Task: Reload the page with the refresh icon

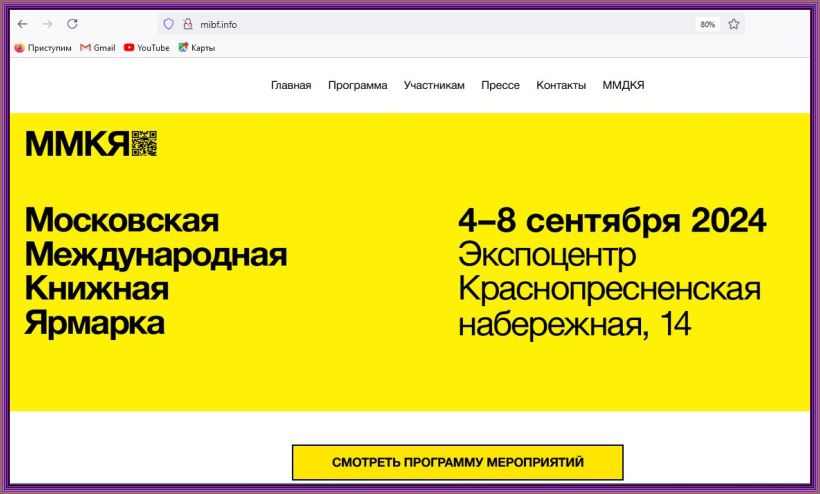Action: [x=72, y=24]
